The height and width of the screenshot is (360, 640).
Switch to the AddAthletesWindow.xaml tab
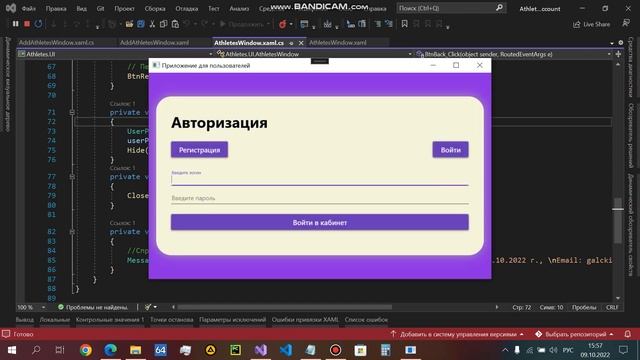pos(154,42)
